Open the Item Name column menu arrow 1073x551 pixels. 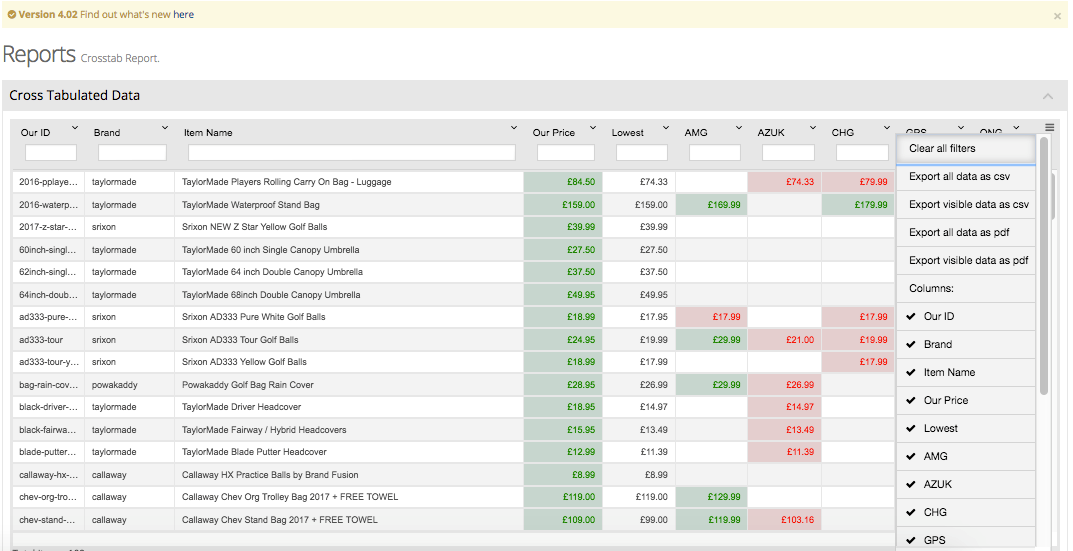[x=514, y=129]
